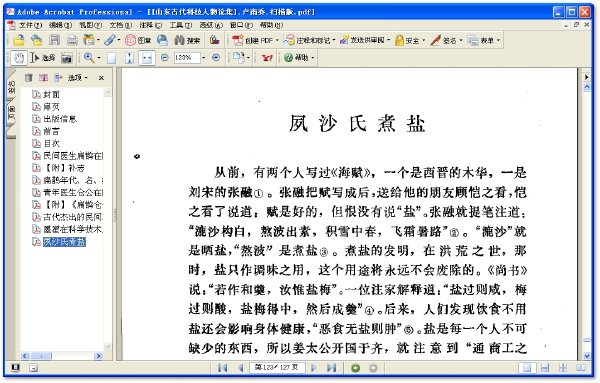Activate the 选择 text select tool
600x383 pixels.
point(42,58)
